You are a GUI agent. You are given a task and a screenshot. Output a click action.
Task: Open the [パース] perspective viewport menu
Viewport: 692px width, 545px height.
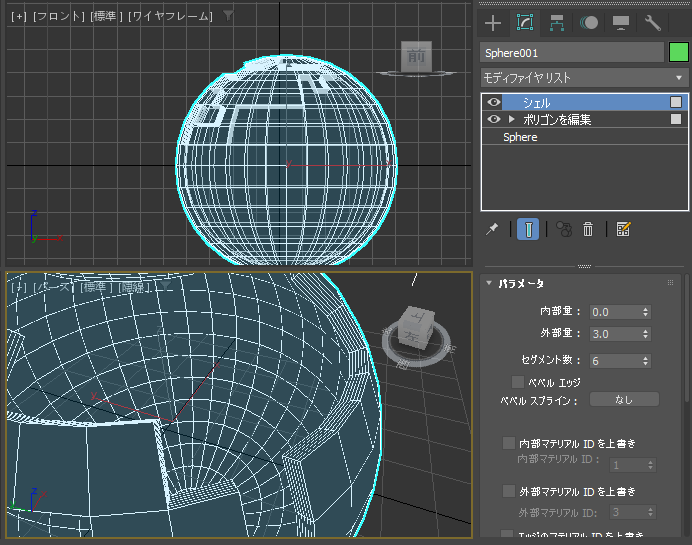pyautogui.click(x=53, y=287)
